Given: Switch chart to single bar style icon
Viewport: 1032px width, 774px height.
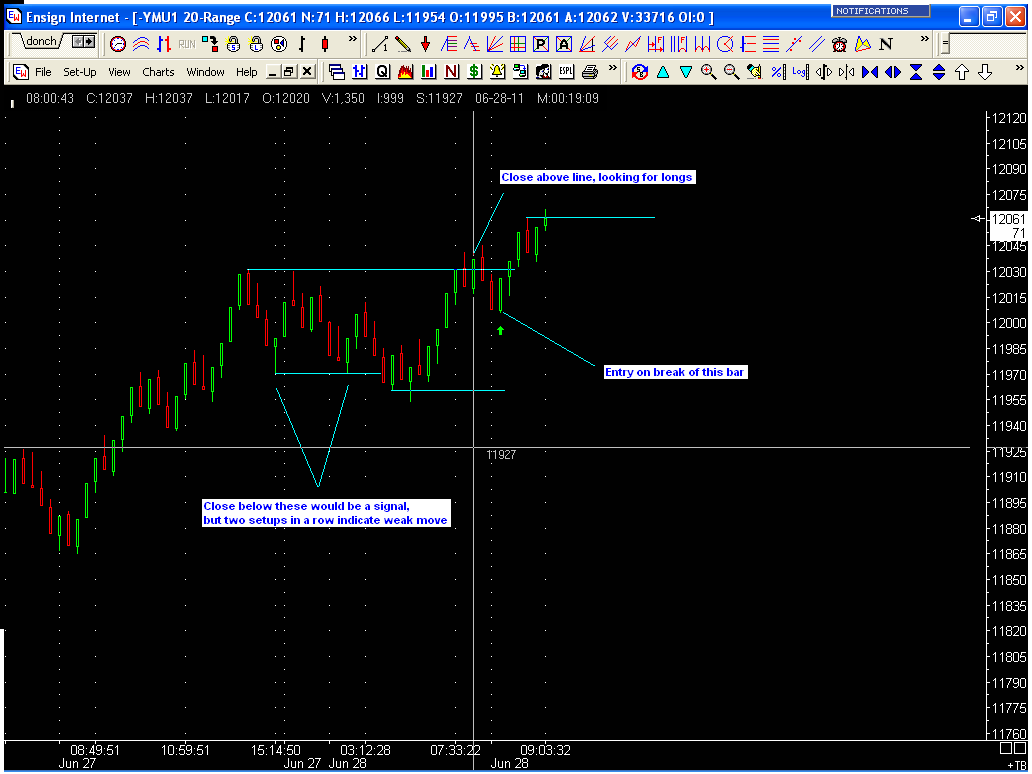Looking at the screenshot, I should [x=302, y=44].
